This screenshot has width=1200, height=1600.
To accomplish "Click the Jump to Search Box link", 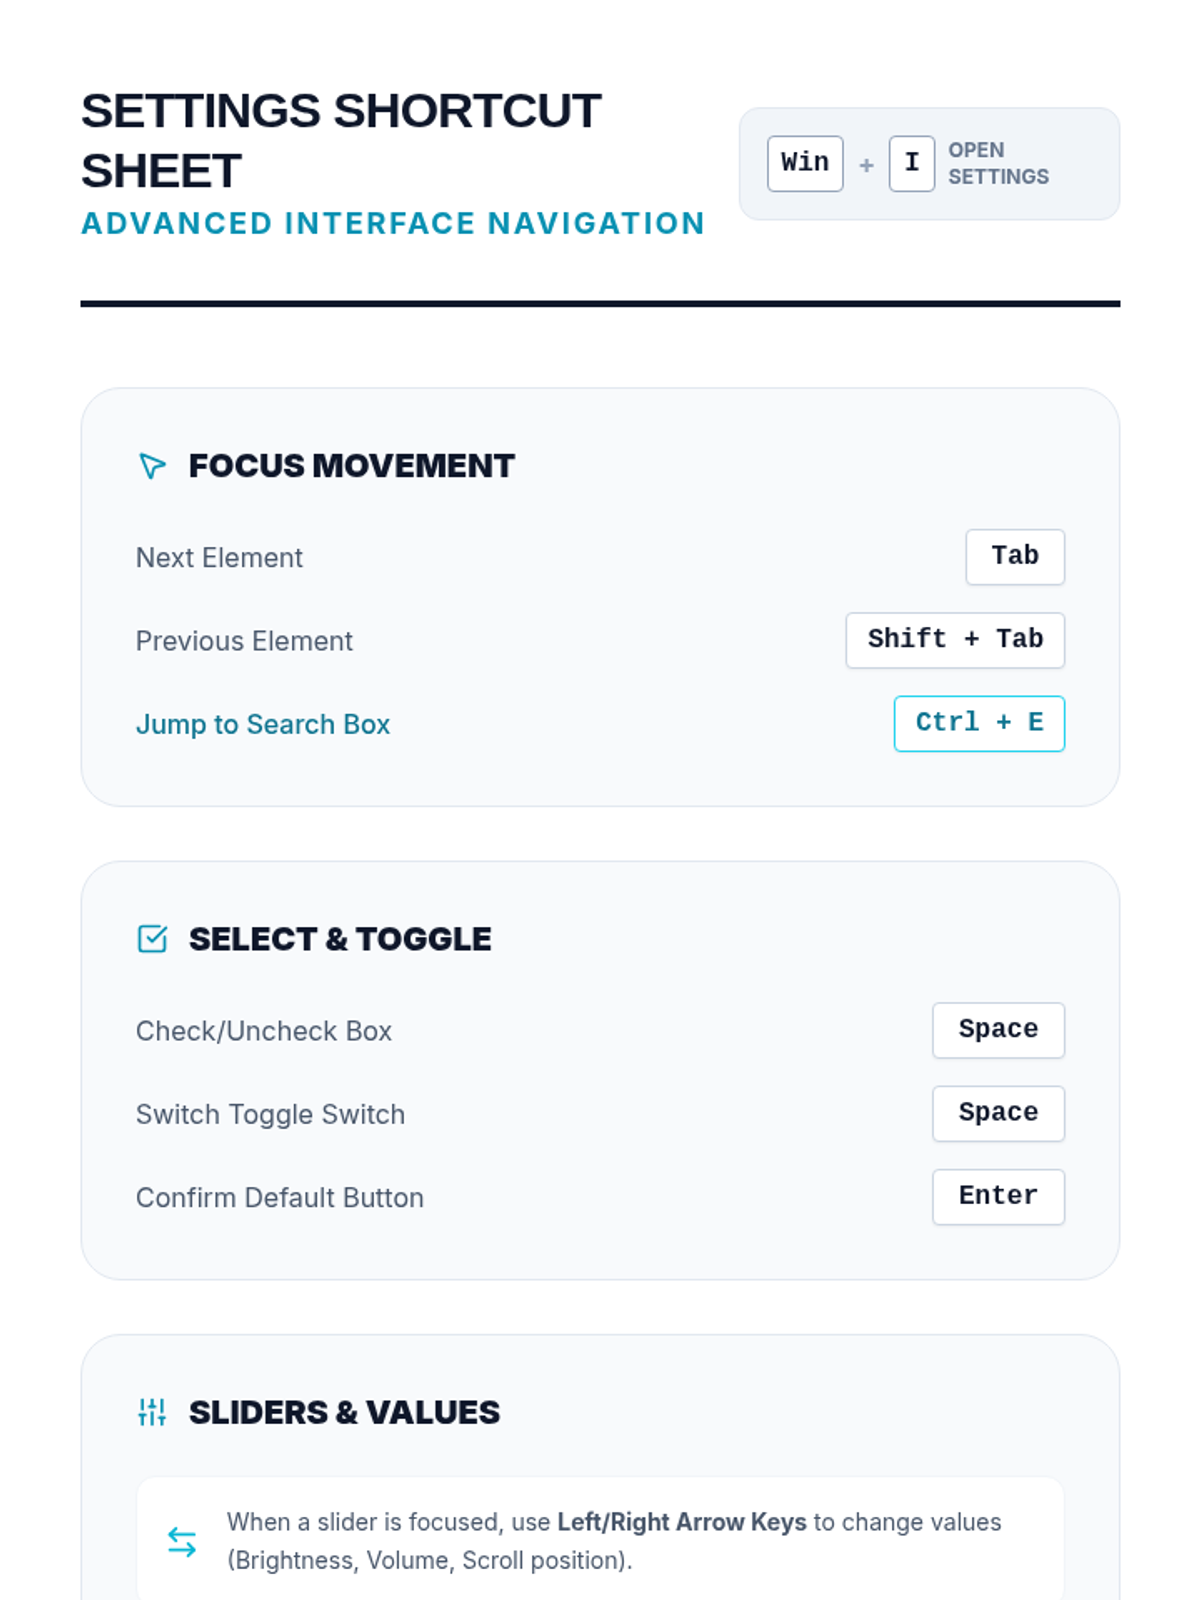I will tap(263, 724).
